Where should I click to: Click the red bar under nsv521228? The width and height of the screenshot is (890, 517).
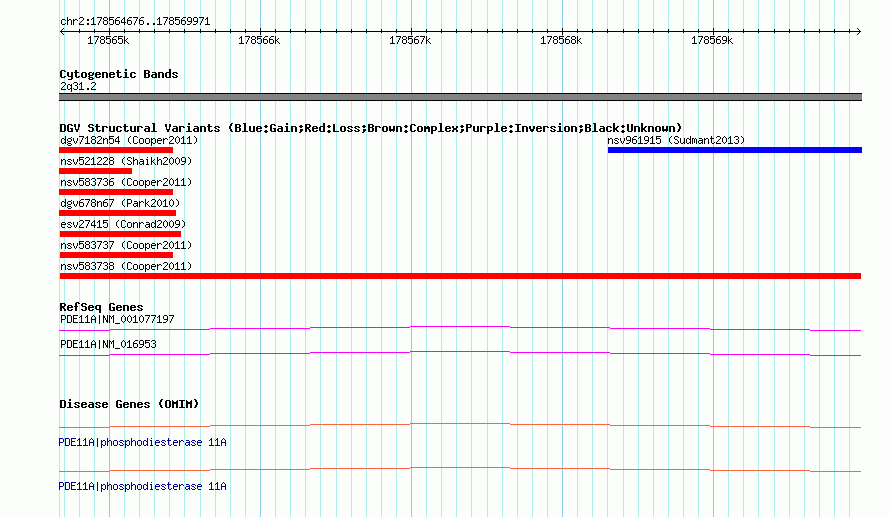click(x=95, y=171)
